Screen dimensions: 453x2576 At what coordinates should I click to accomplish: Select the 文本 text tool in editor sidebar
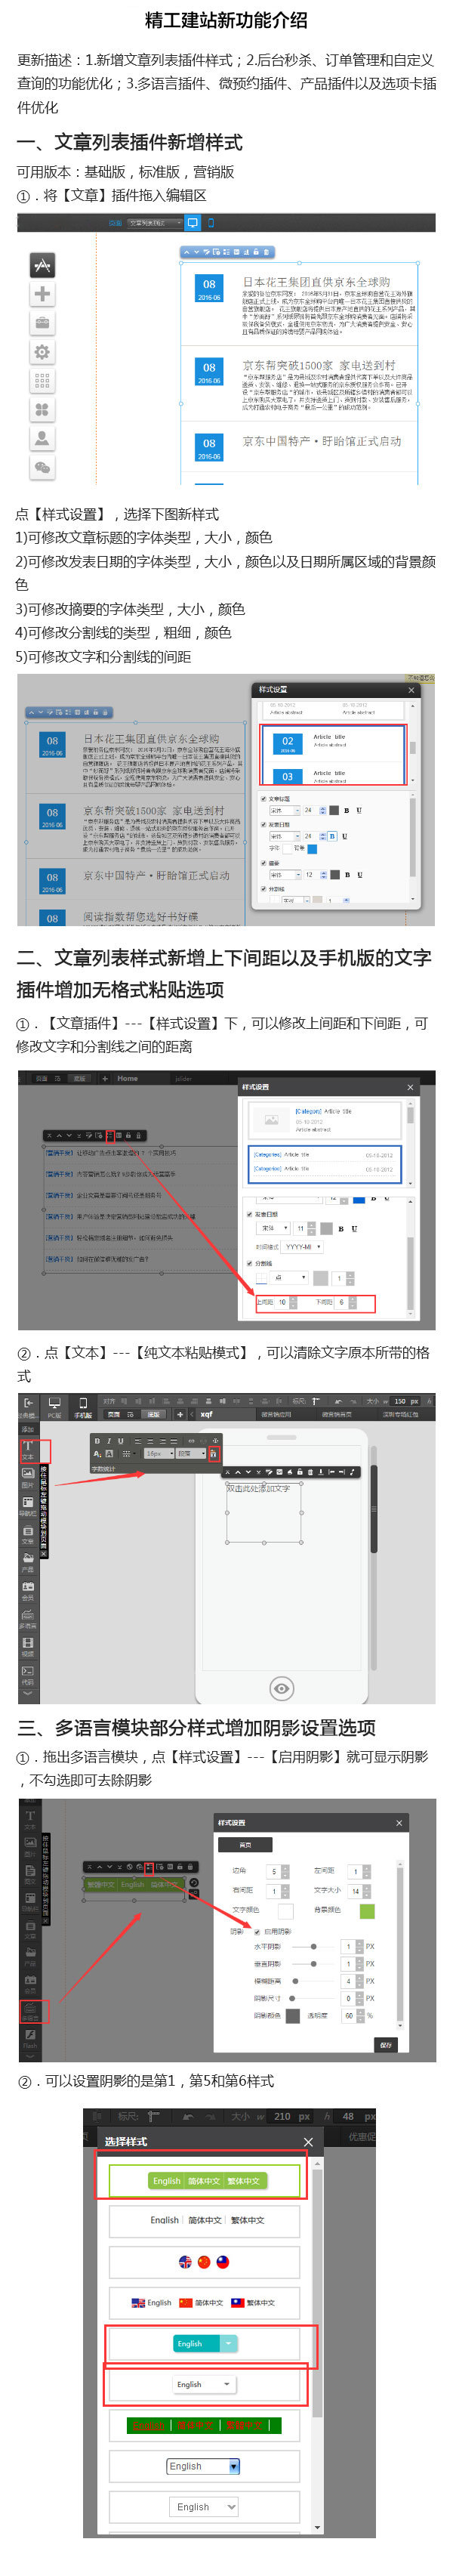28,1449
